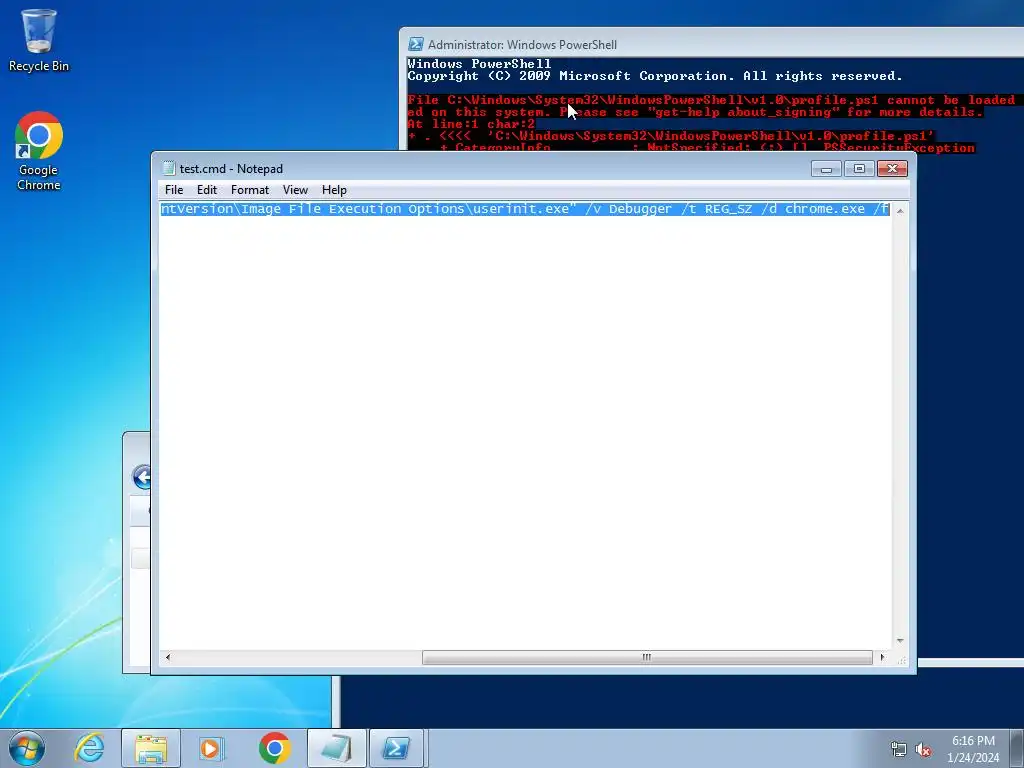Click the network status tray icon

(x=899, y=749)
